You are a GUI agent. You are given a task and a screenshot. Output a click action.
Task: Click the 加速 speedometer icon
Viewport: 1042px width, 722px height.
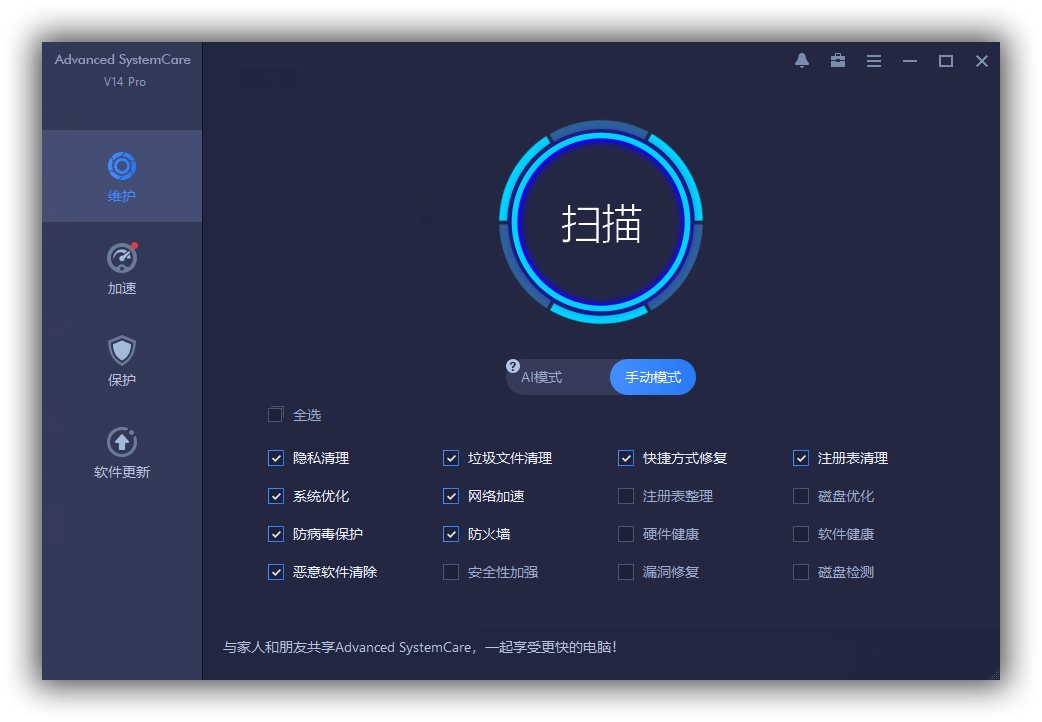(x=122, y=258)
